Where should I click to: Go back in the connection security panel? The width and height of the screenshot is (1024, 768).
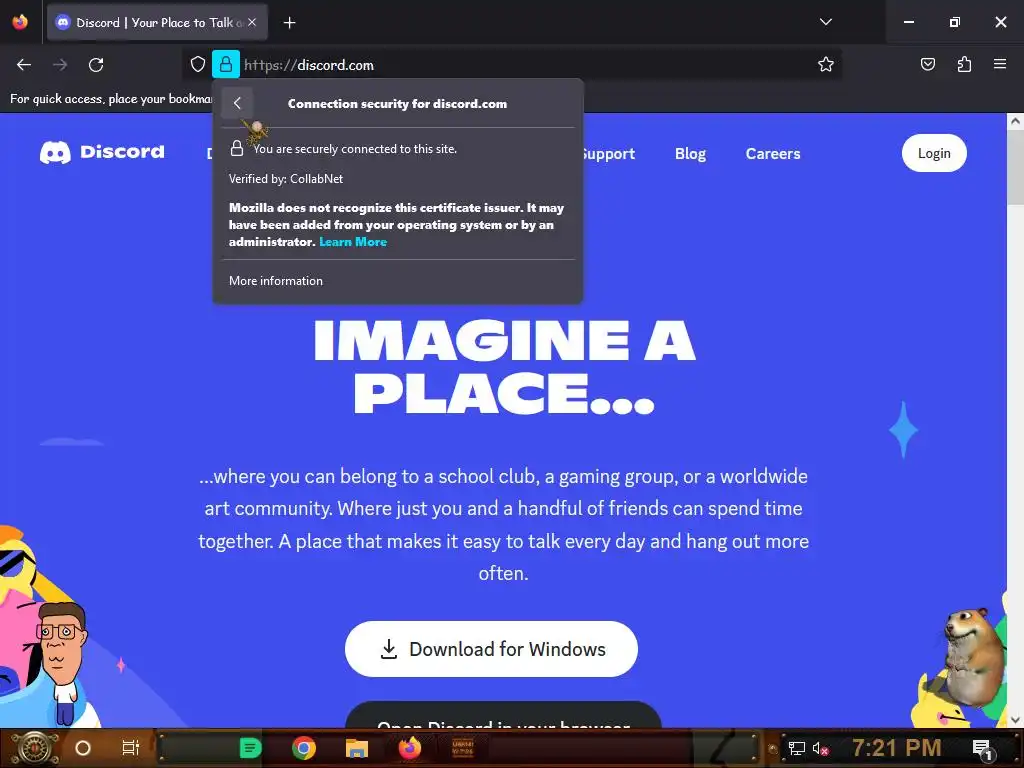tap(237, 103)
